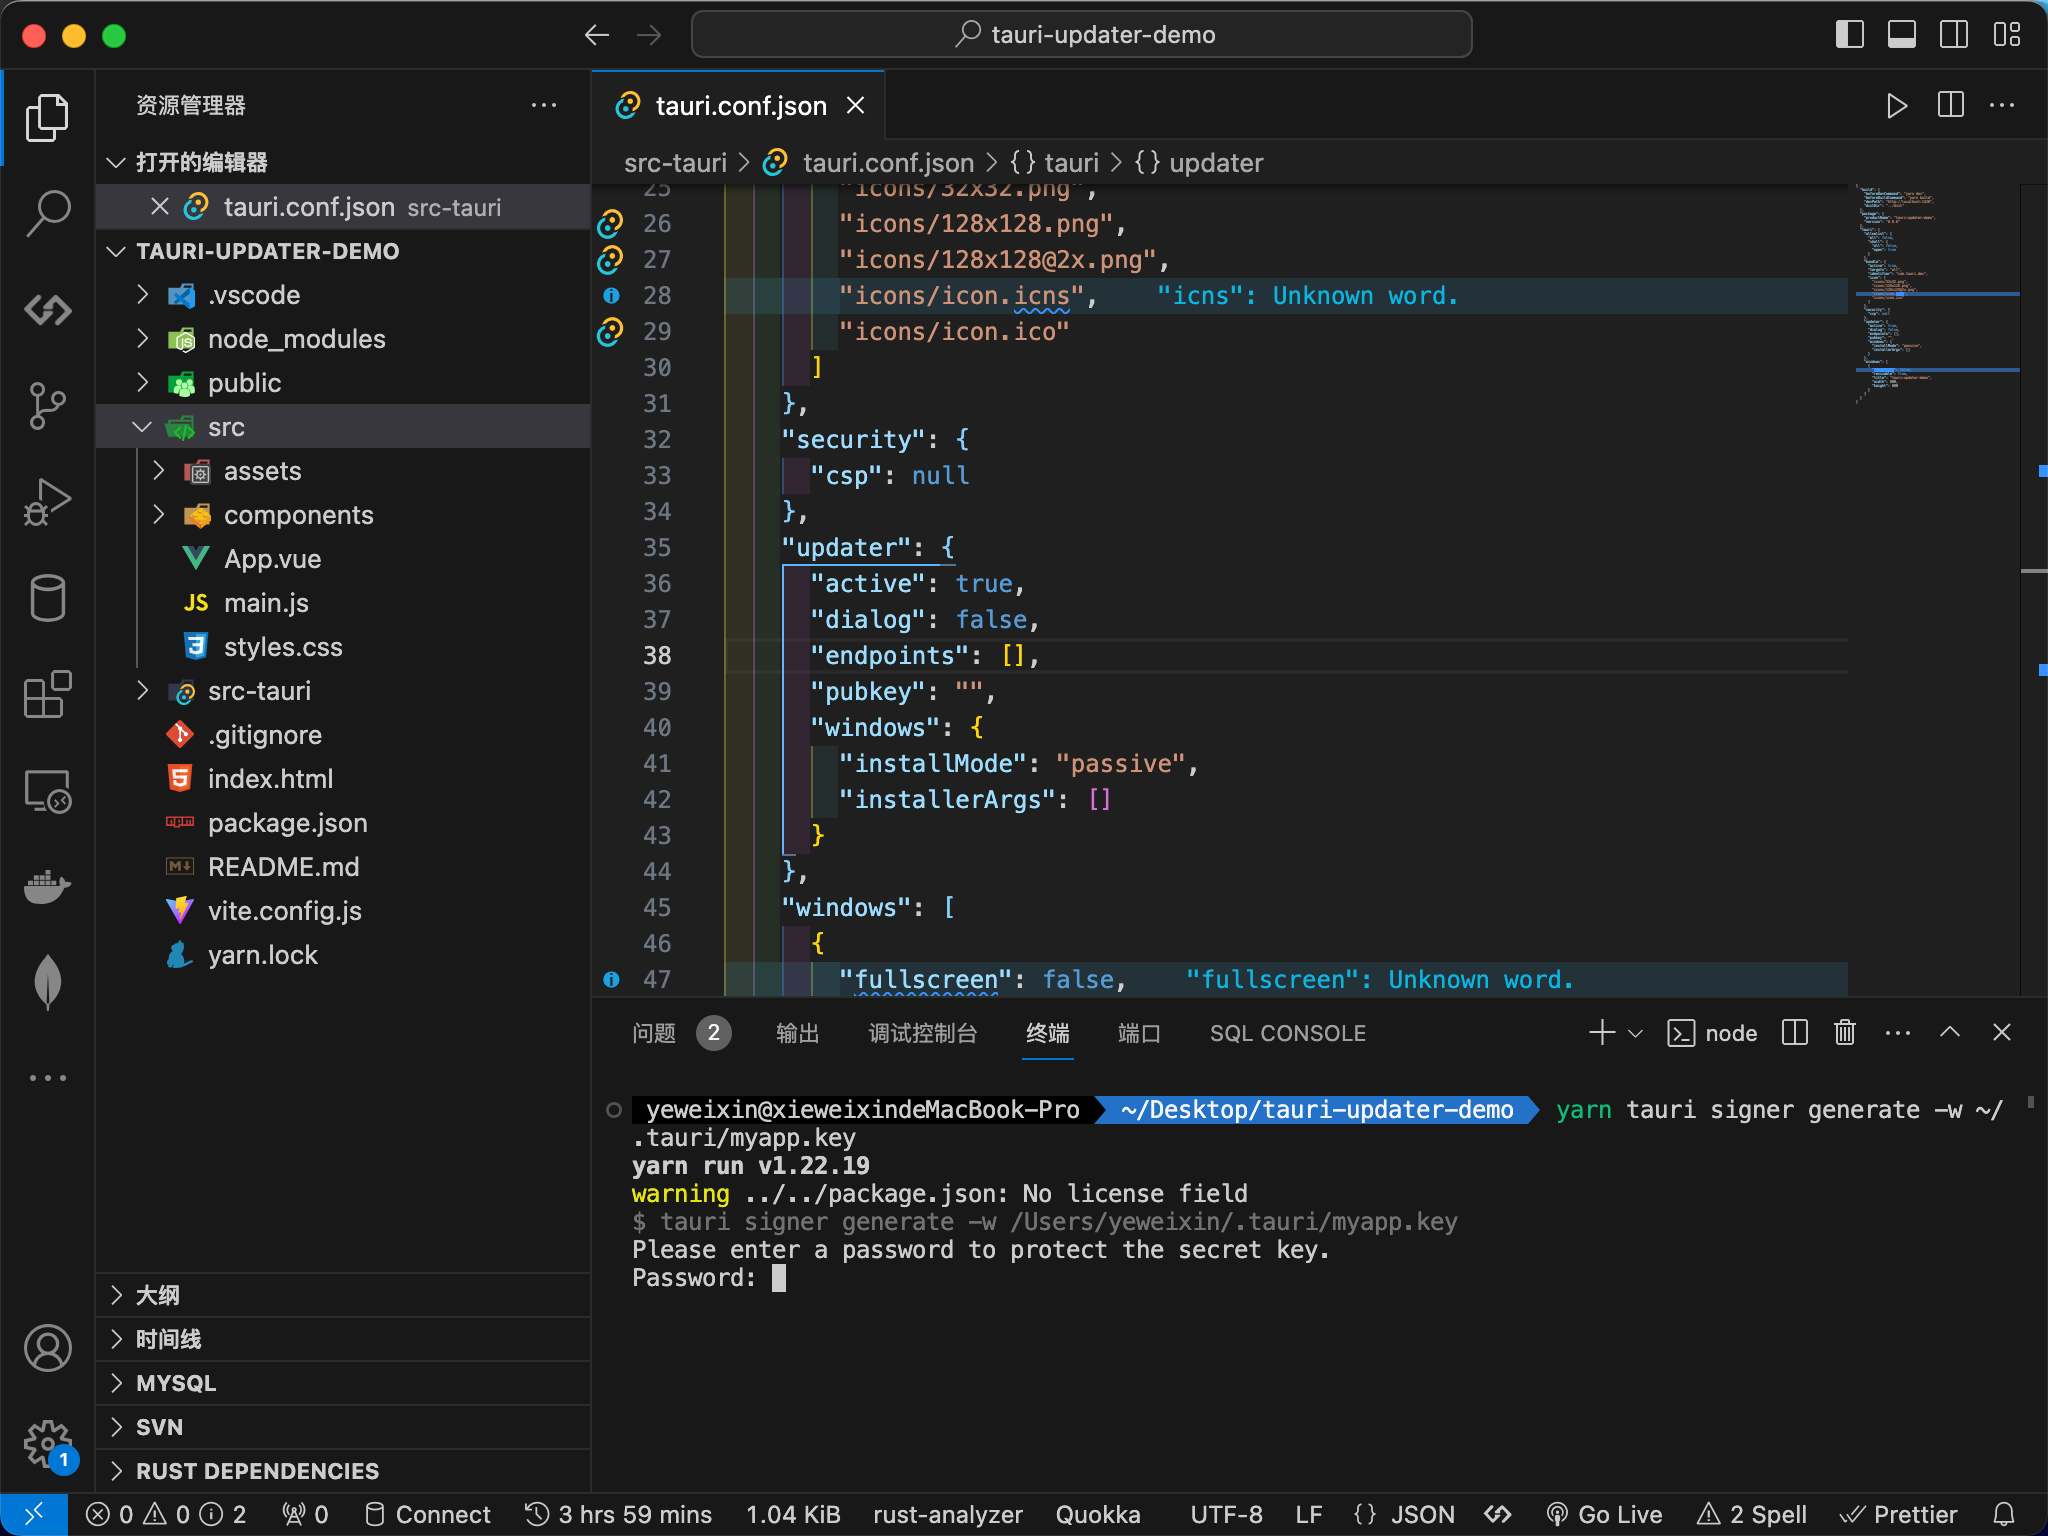2048x1536 pixels.
Task: Open the Manage settings gear
Action: pyautogui.click(x=47, y=1444)
